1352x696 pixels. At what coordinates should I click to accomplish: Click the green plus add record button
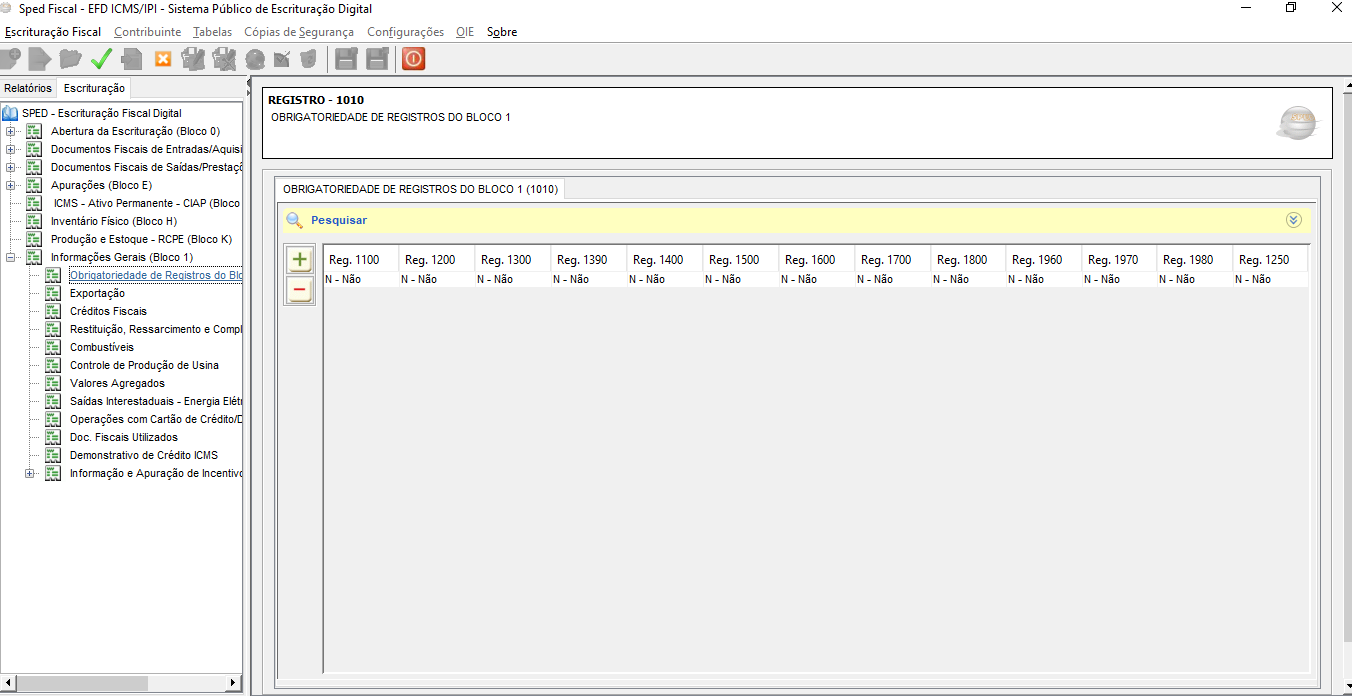pos(300,260)
